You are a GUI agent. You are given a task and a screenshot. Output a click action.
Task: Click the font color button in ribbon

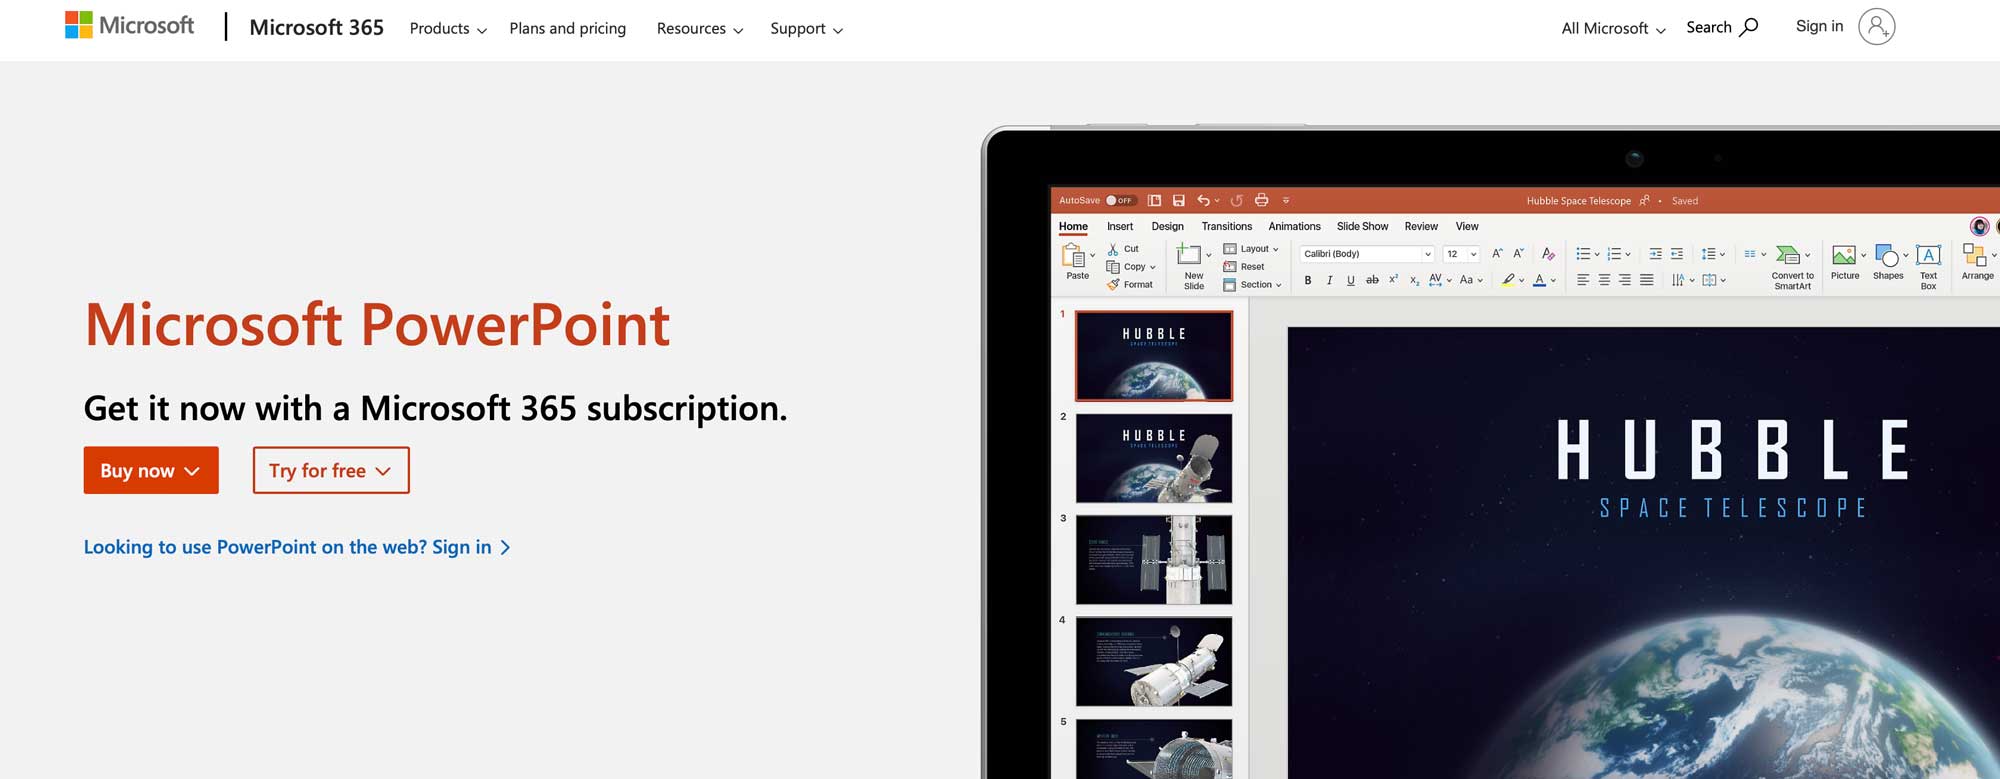(1539, 281)
